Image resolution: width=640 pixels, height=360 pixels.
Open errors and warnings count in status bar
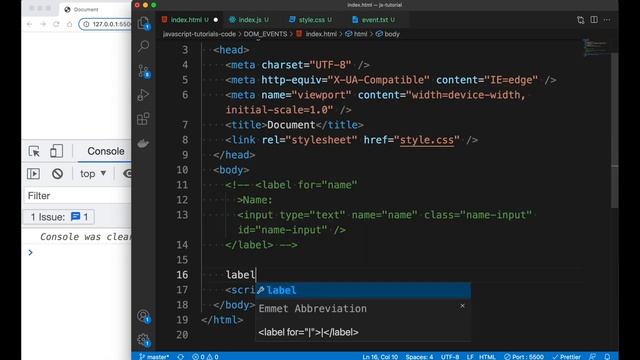205,356
